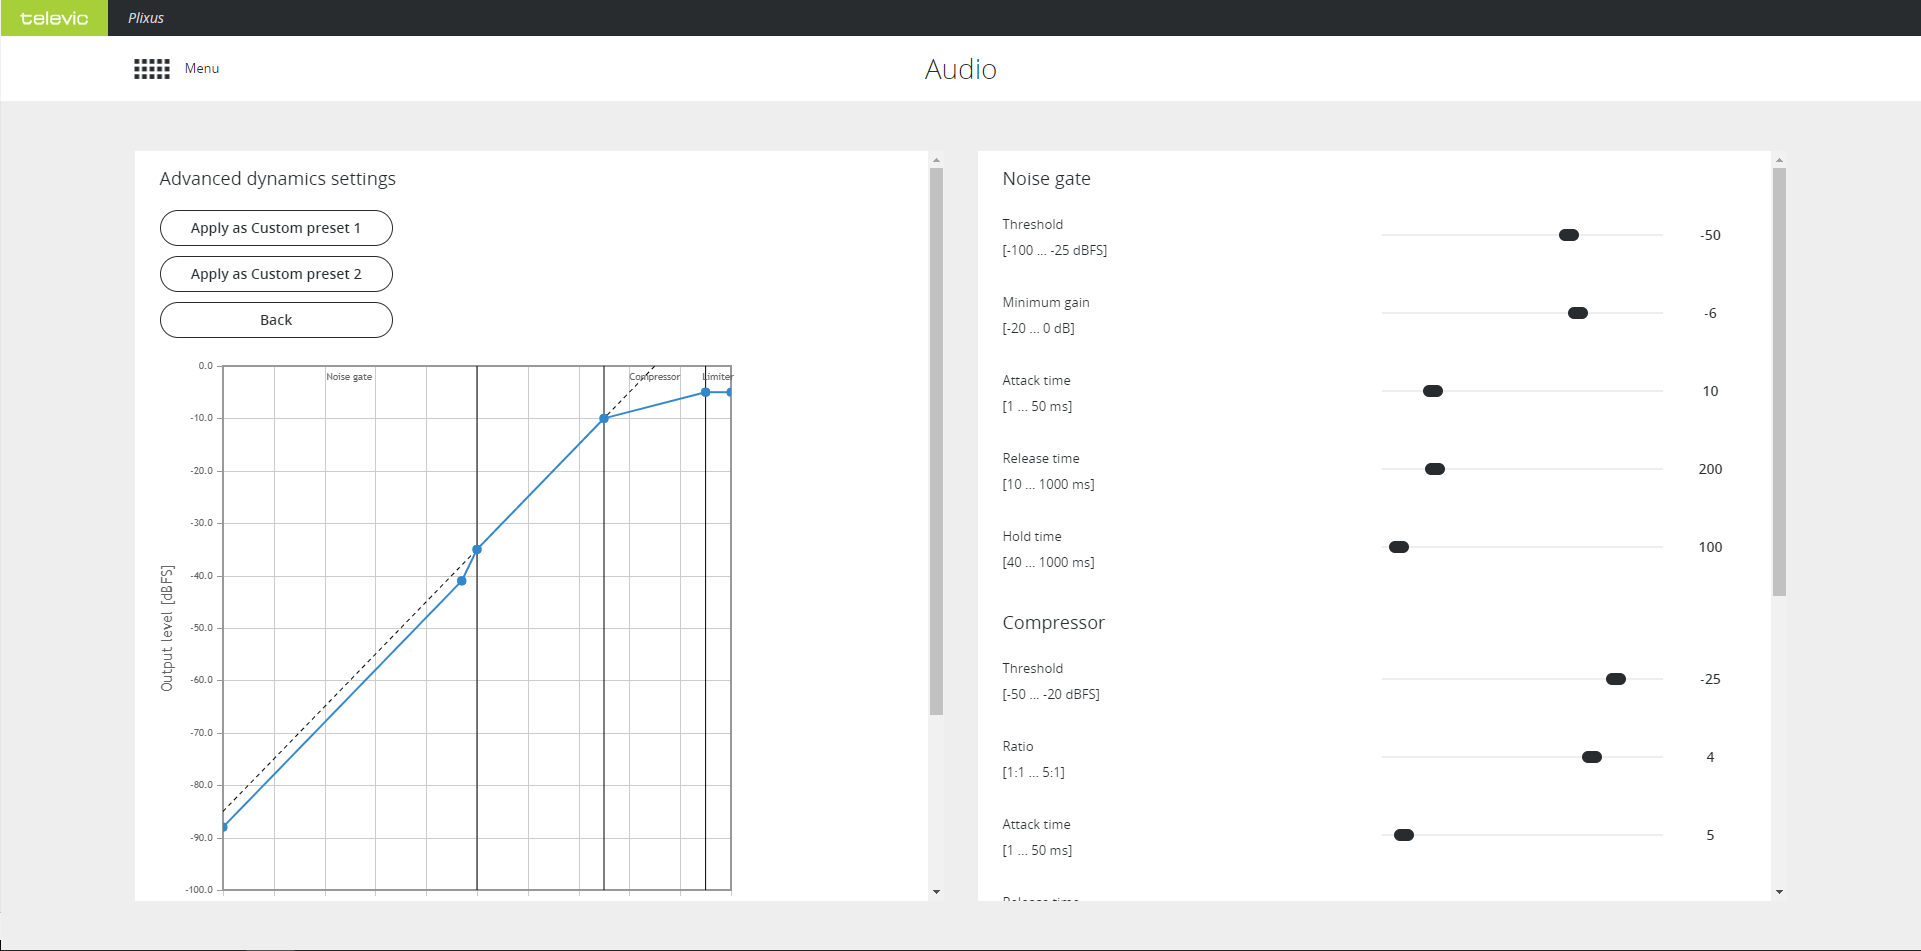The height and width of the screenshot is (951, 1921).
Task: Adjust Compressor Attack time slider handle
Action: pos(1404,835)
